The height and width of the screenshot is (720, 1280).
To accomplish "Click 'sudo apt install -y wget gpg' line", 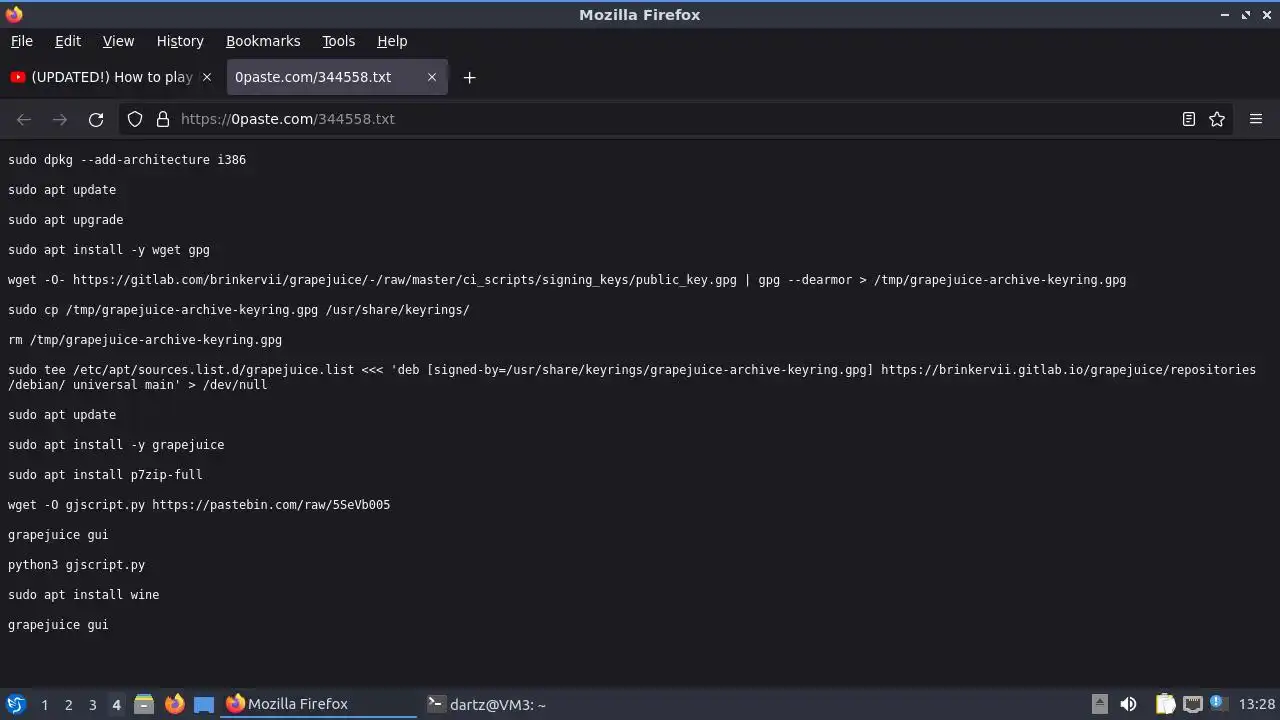I will click(109, 250).
